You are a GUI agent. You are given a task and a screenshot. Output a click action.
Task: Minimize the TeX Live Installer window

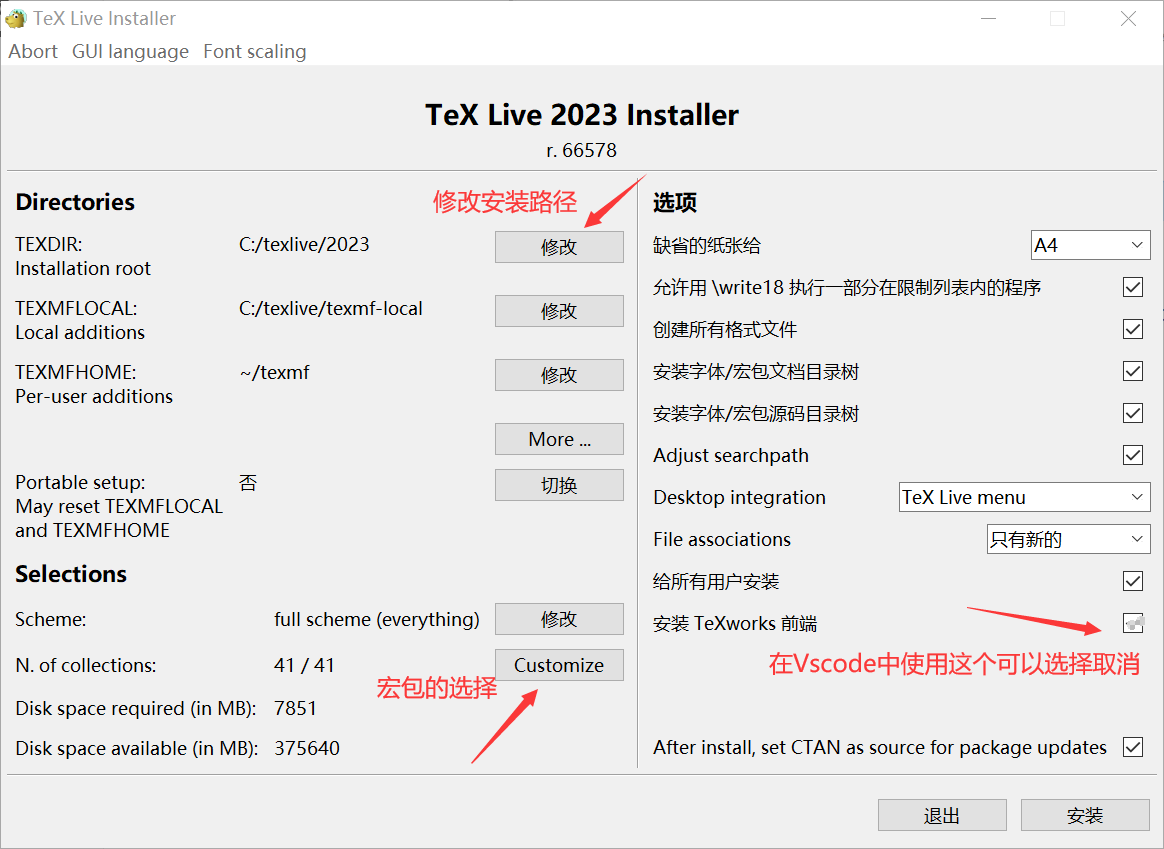click(x=988, y=19)
